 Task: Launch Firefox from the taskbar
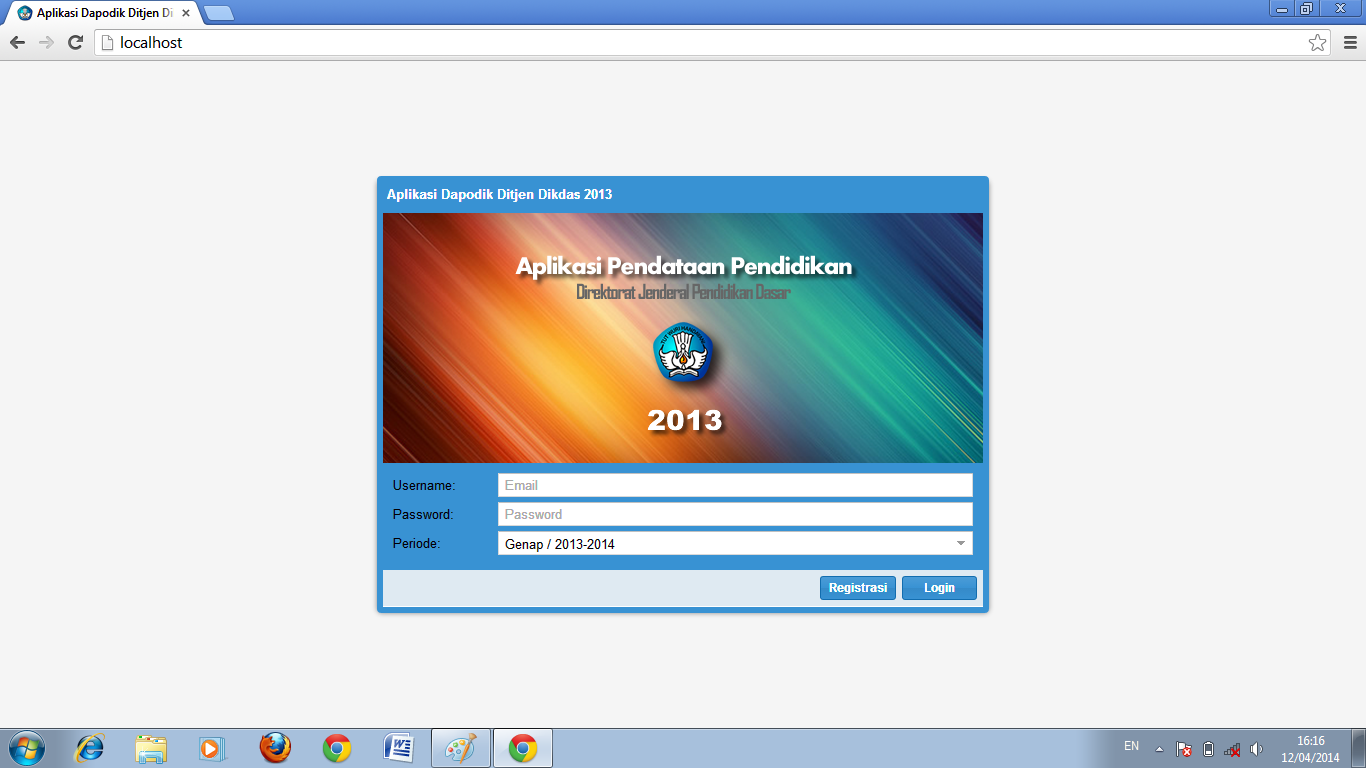click(275, 748)
